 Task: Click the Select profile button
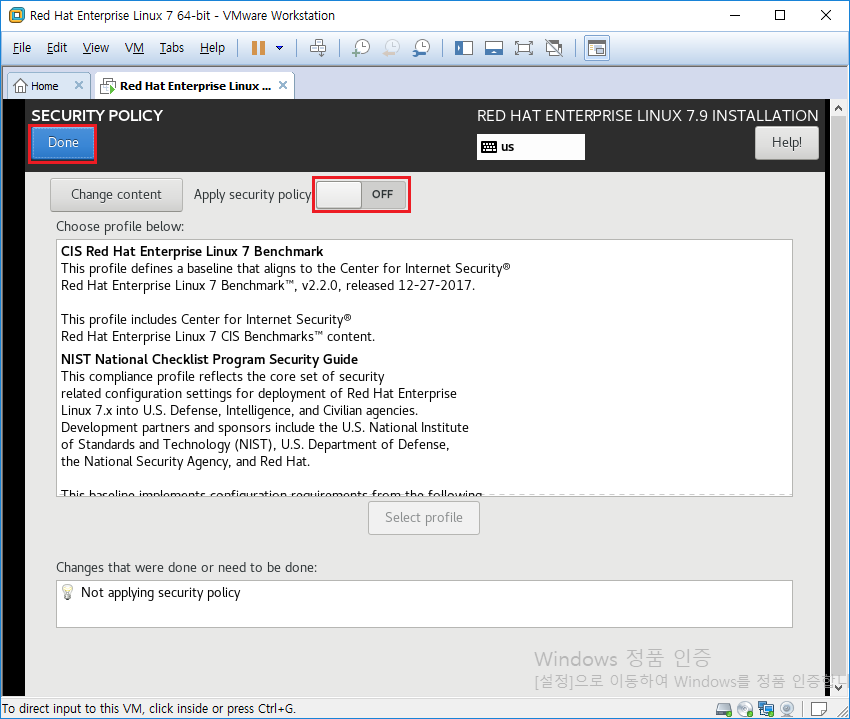pos(424,518)
